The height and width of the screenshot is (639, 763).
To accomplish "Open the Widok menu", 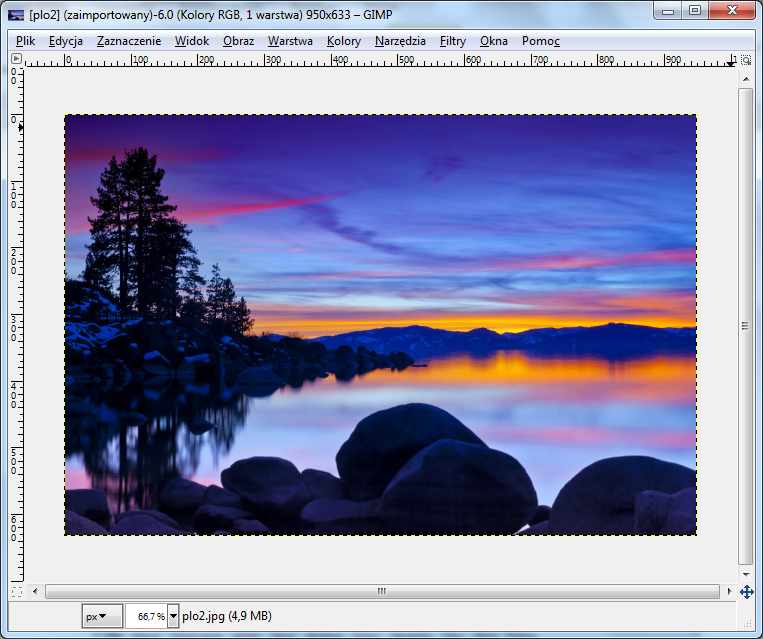I will (192, 41).
